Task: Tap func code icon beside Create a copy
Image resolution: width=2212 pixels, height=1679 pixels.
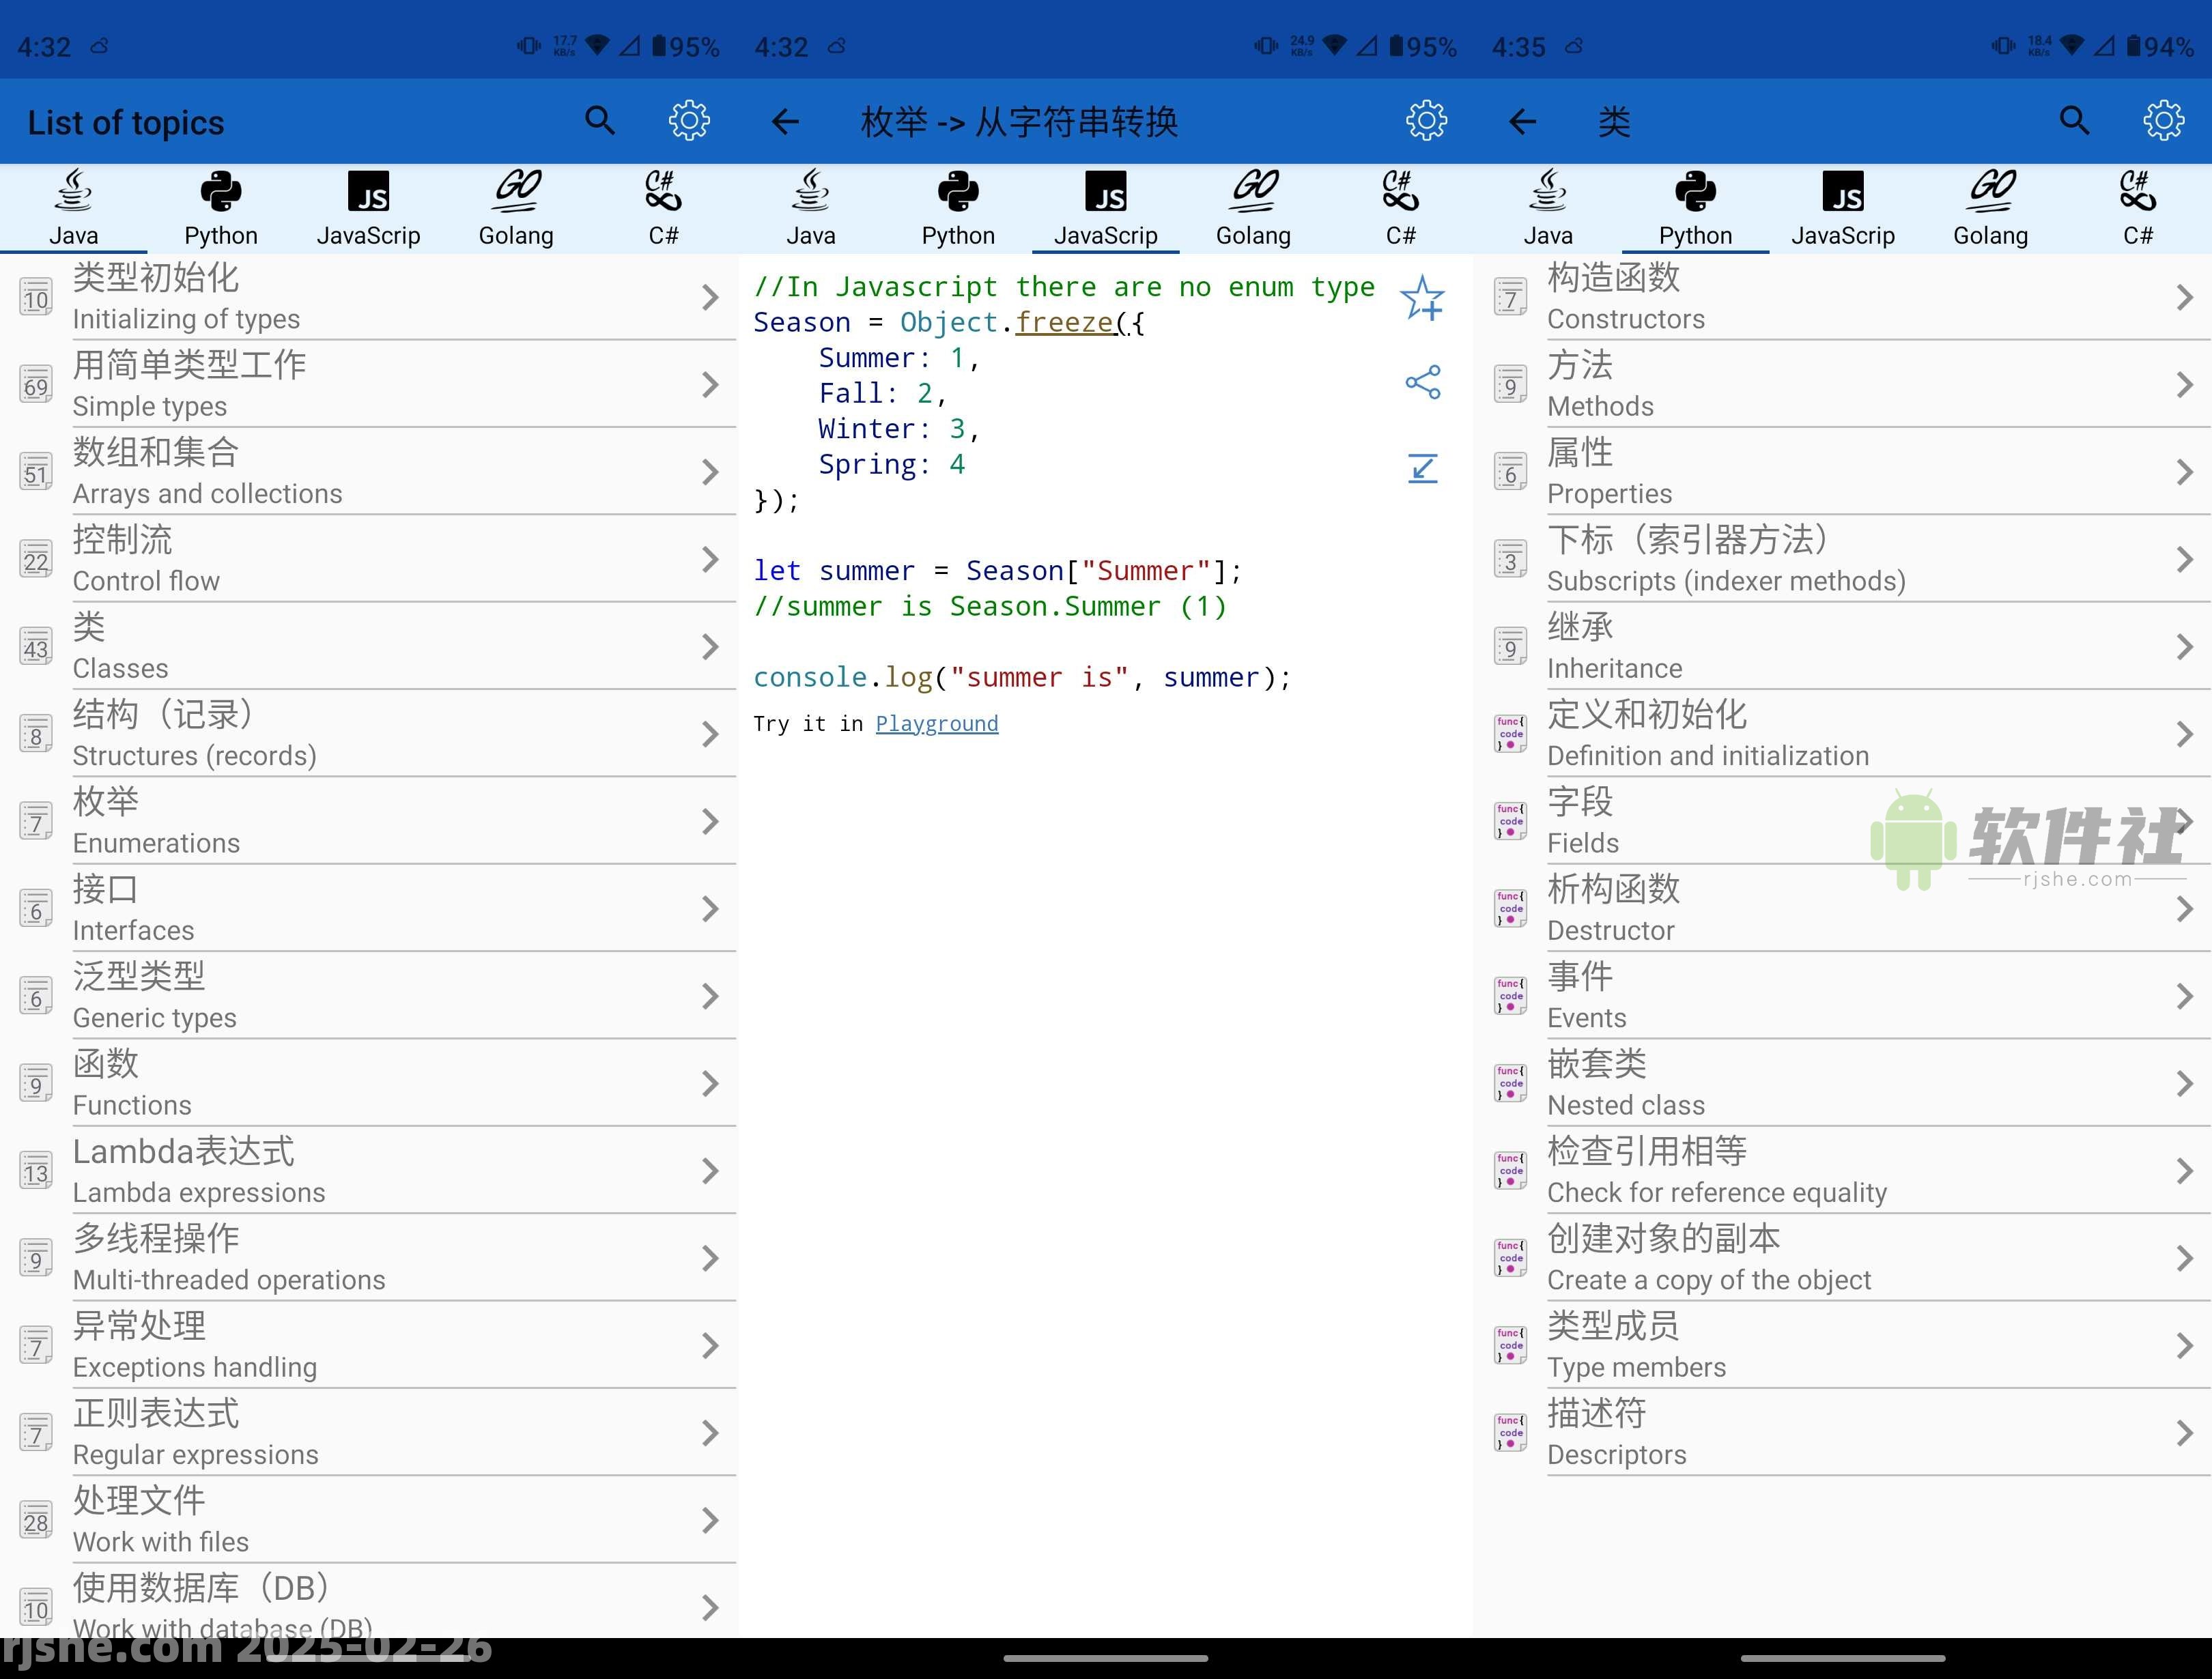Action: click(x=1510, y=1258)
